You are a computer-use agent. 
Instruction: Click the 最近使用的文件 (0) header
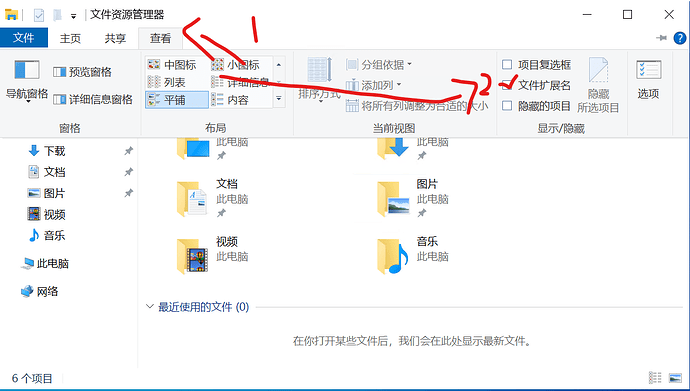pos(204,307)
